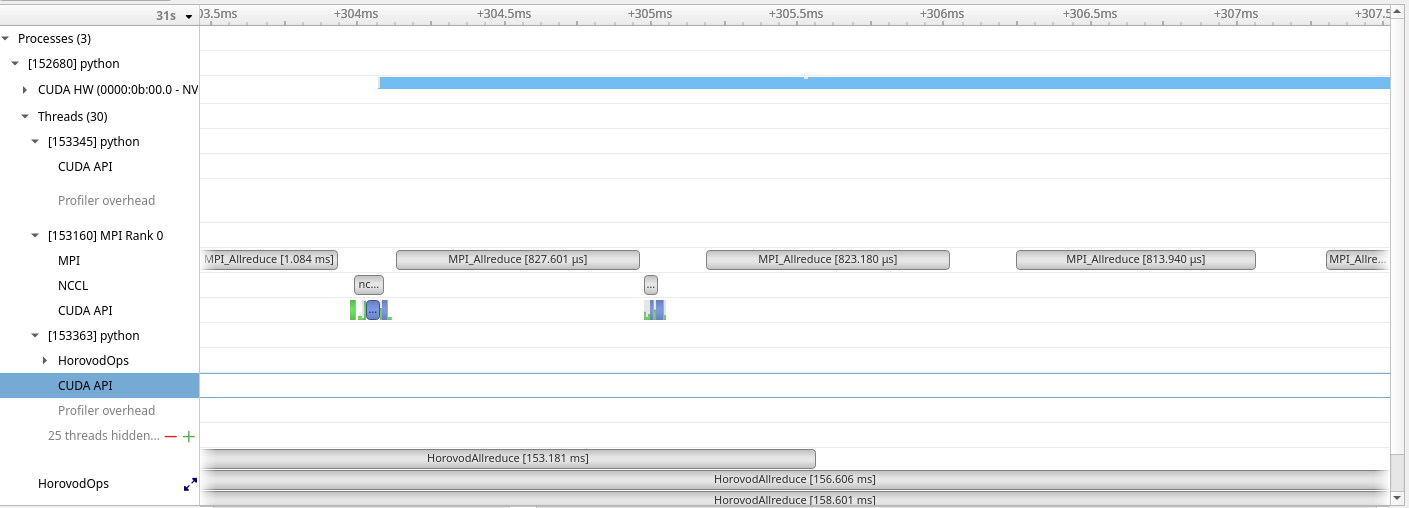Click the +305ms mark on the ruler
This screenshot has width=1409, height=508.
[x=650, y=14]
